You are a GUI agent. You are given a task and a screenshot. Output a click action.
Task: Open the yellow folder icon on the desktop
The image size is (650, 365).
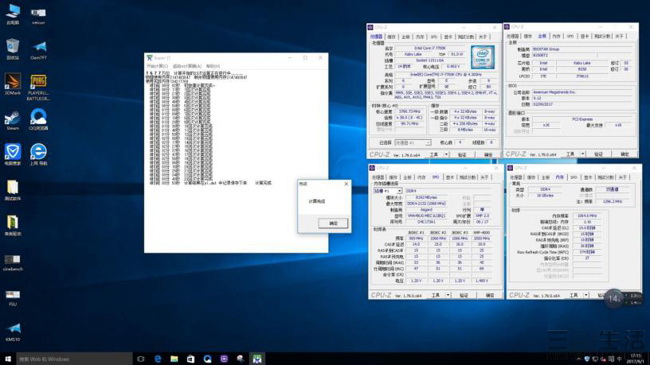point(12,190)
